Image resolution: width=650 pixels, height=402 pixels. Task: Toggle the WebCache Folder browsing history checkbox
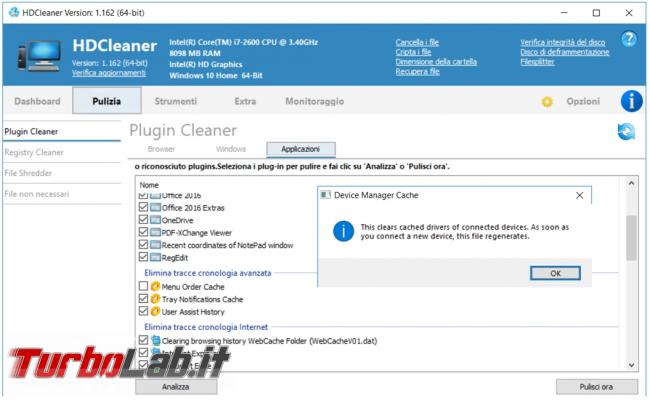[x=143, y=340]
